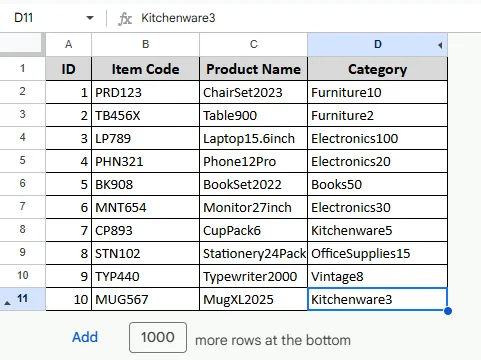This screenshot has height=360, width=481.
Task: Select cell Furniture10
Action: click(x=378, y=92)
